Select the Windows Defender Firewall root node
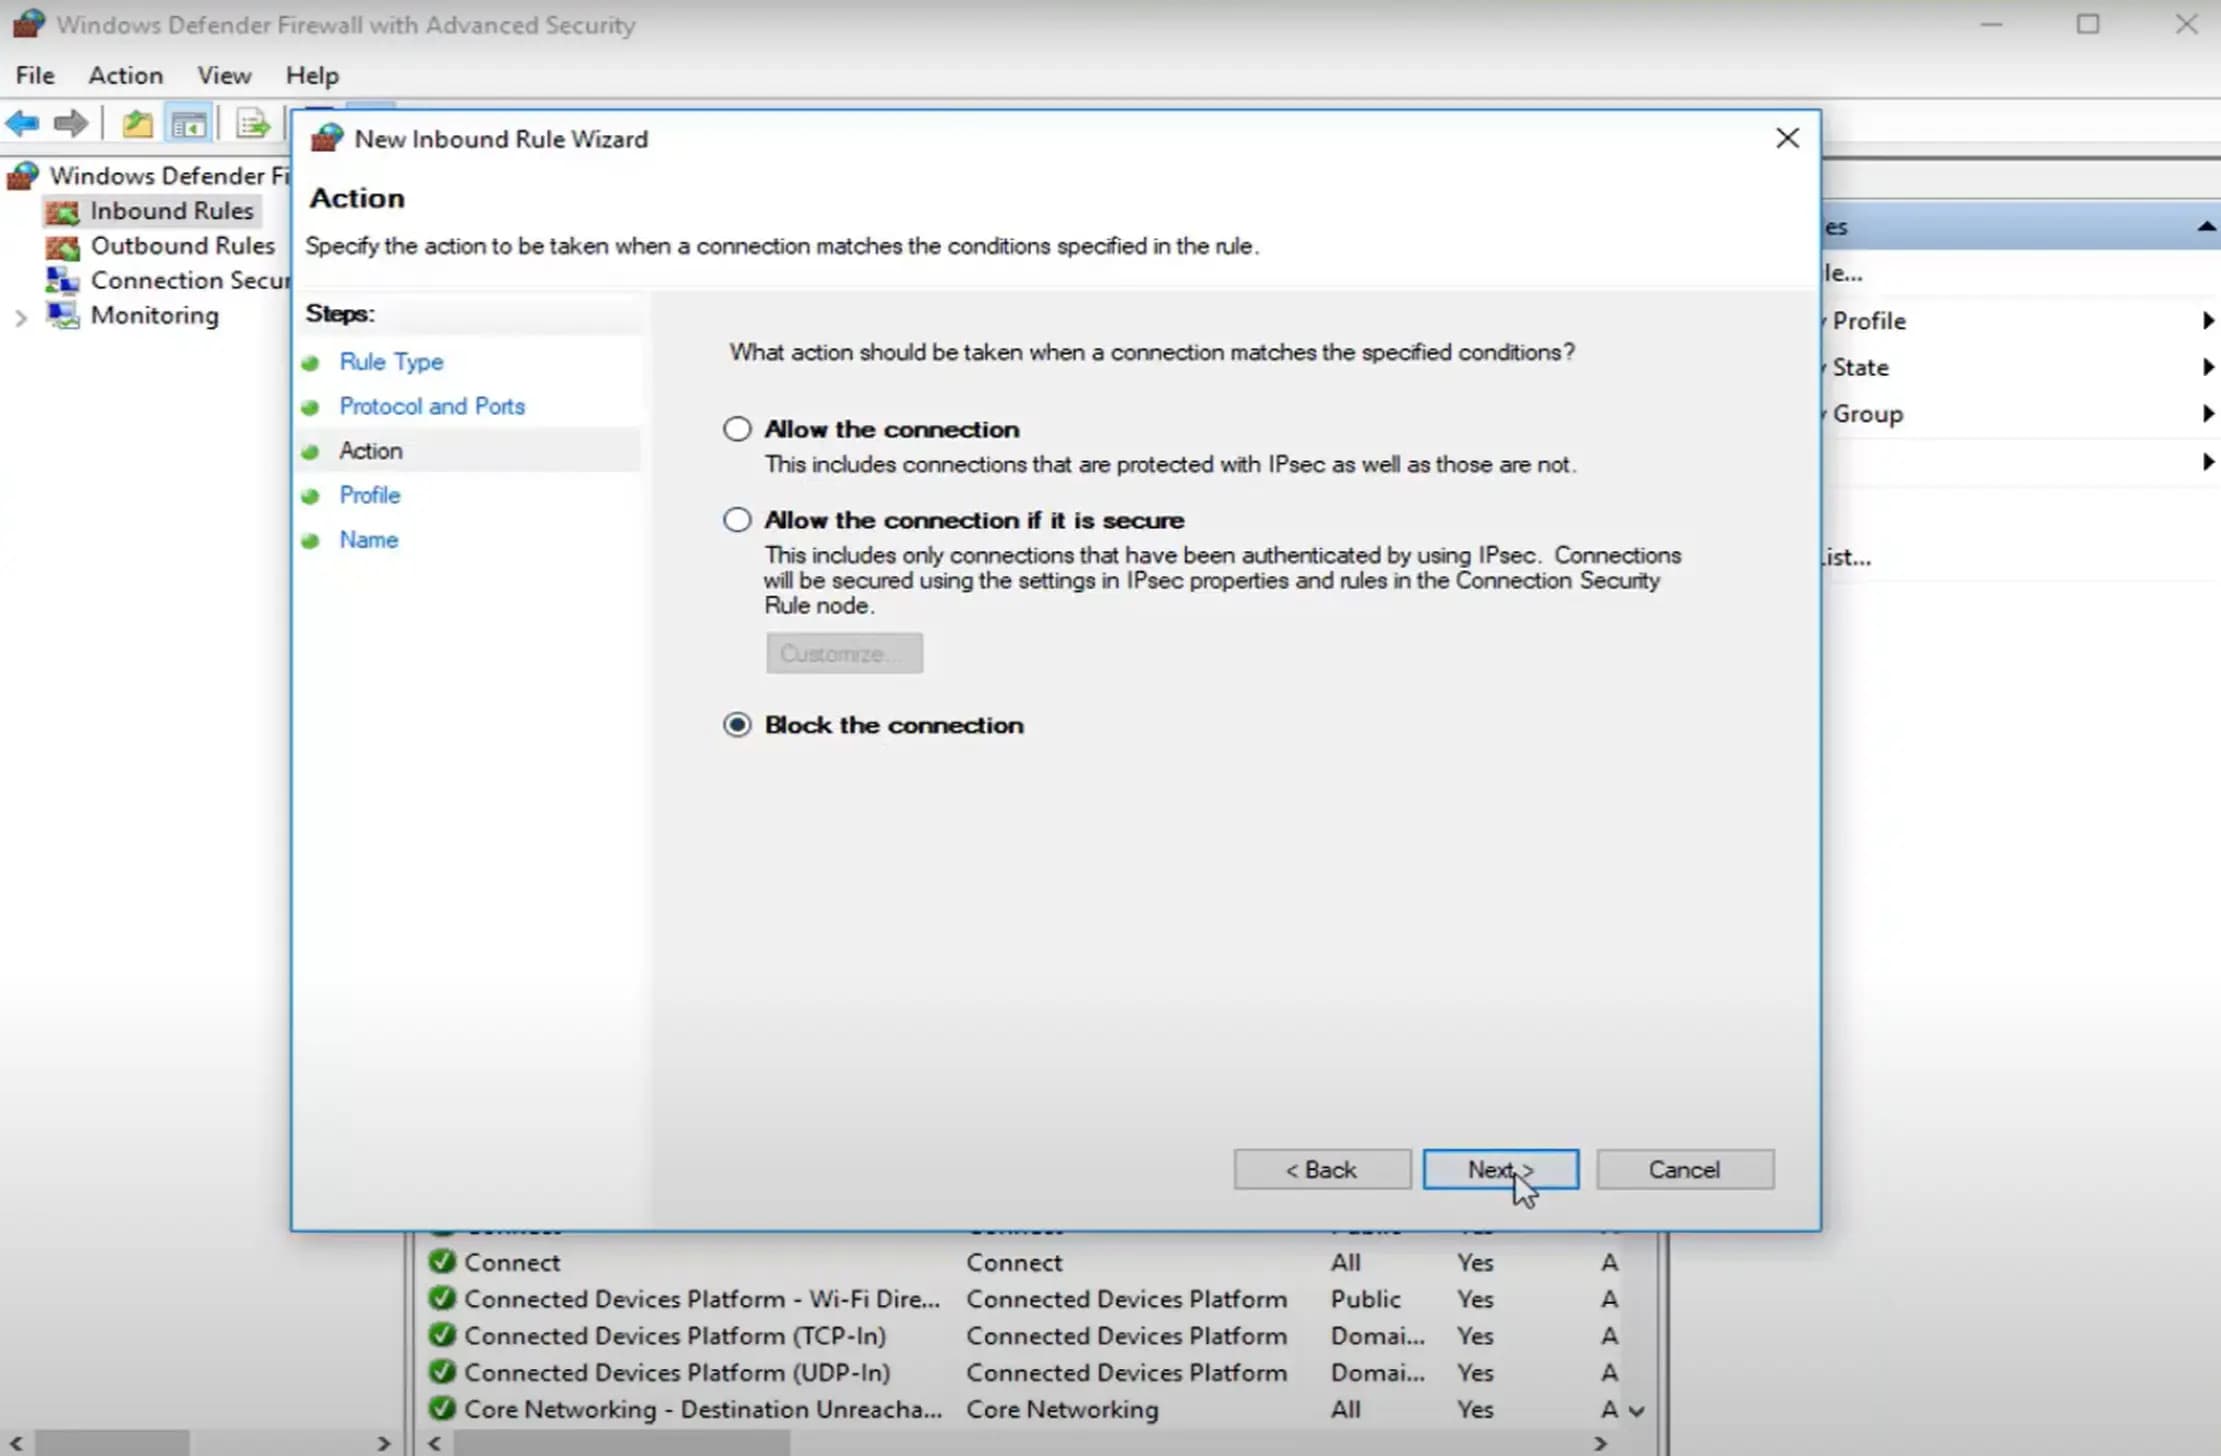This screenshot has height=1456, width=2221. pyautogui.click(x=168, y=176)
